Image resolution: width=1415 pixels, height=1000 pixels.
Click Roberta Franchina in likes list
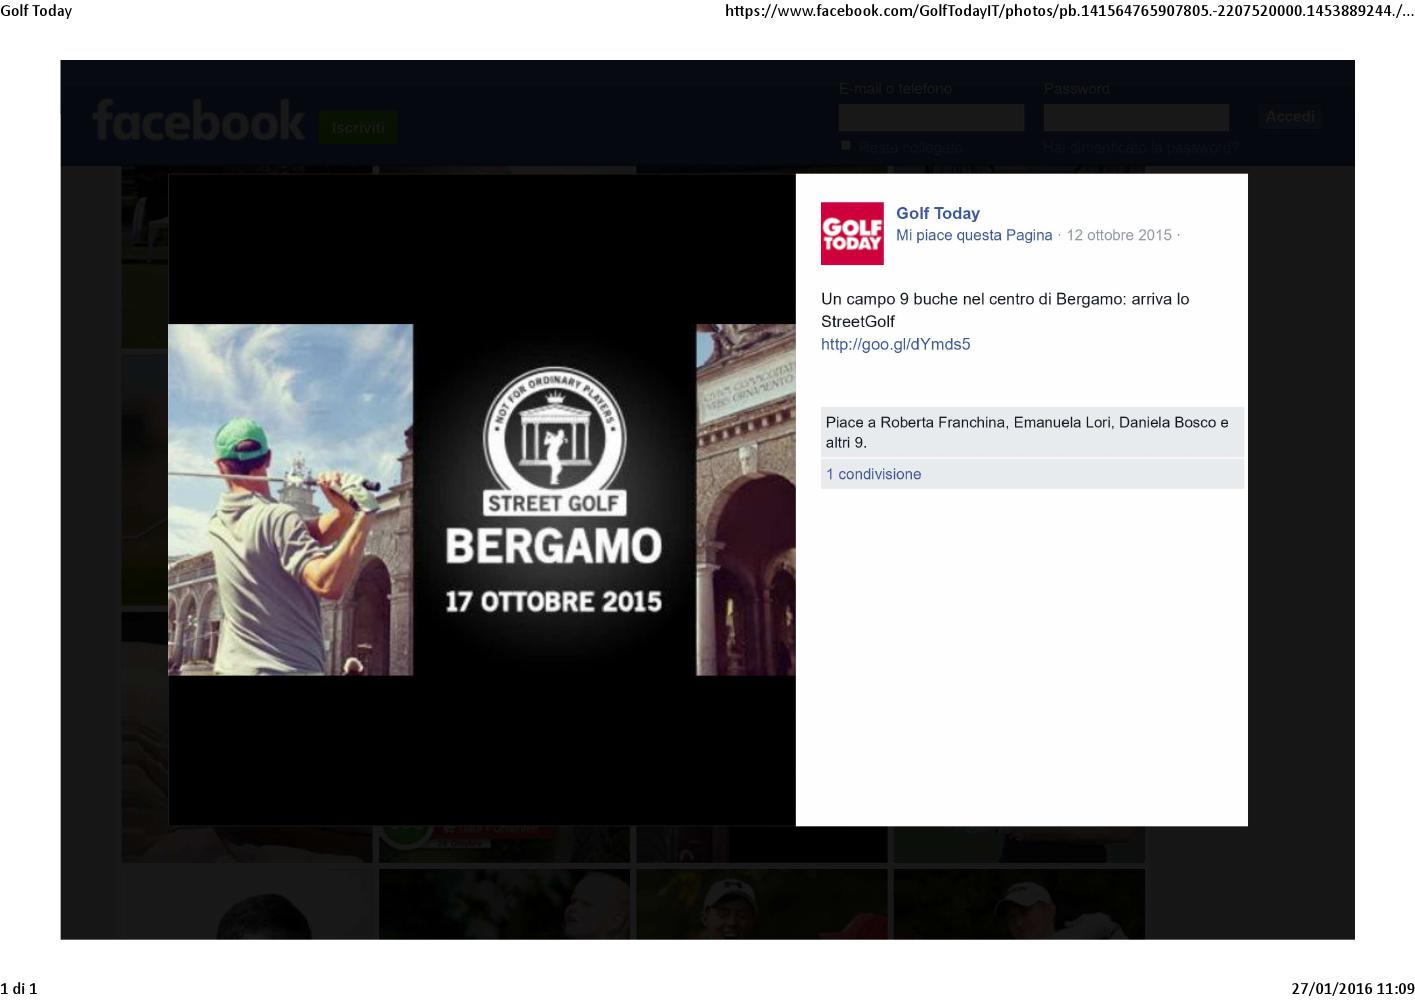943,422
